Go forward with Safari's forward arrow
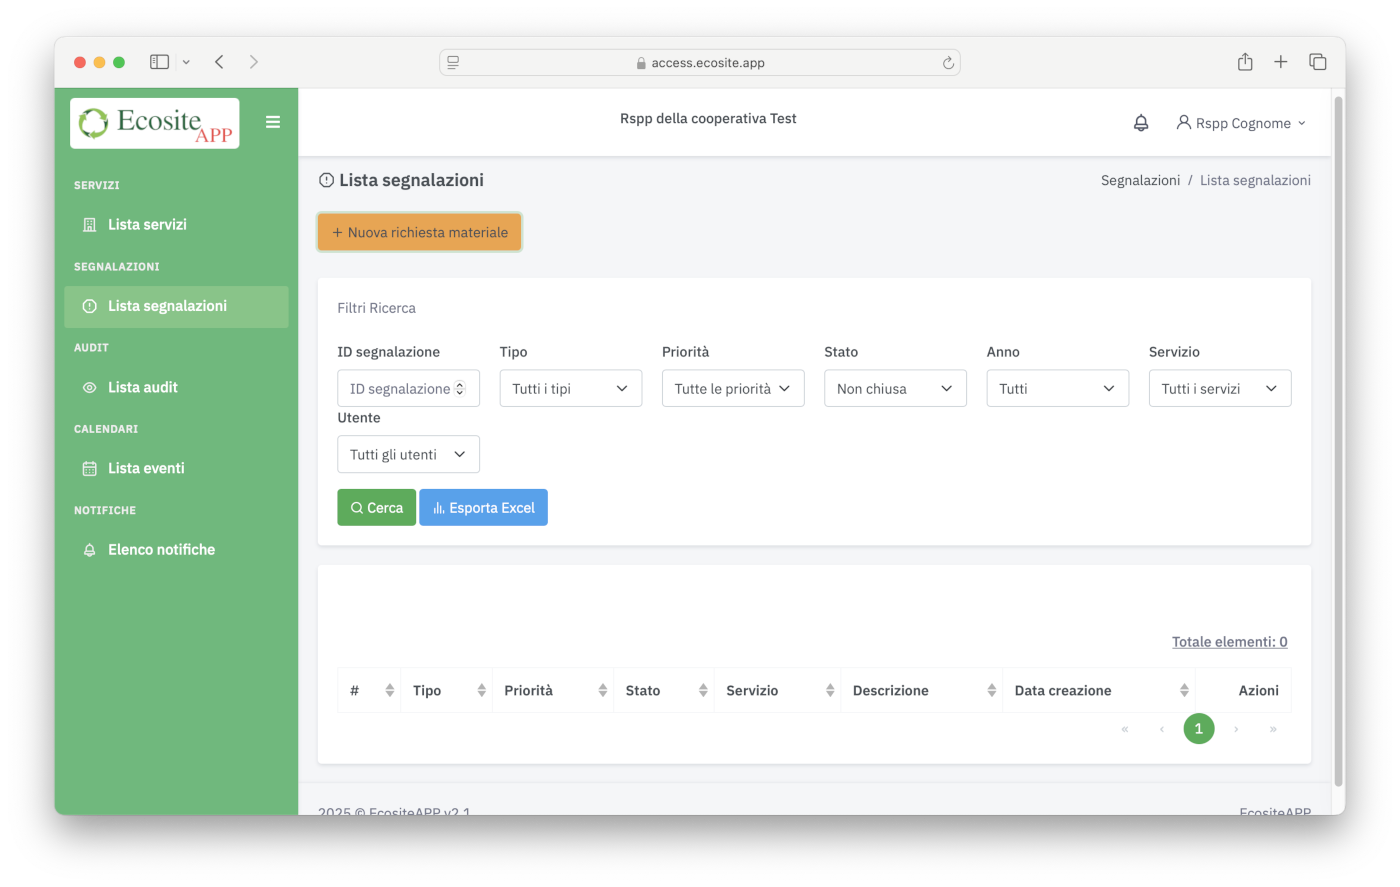This screenshot has height=887, width=1400. coord(254,62)
